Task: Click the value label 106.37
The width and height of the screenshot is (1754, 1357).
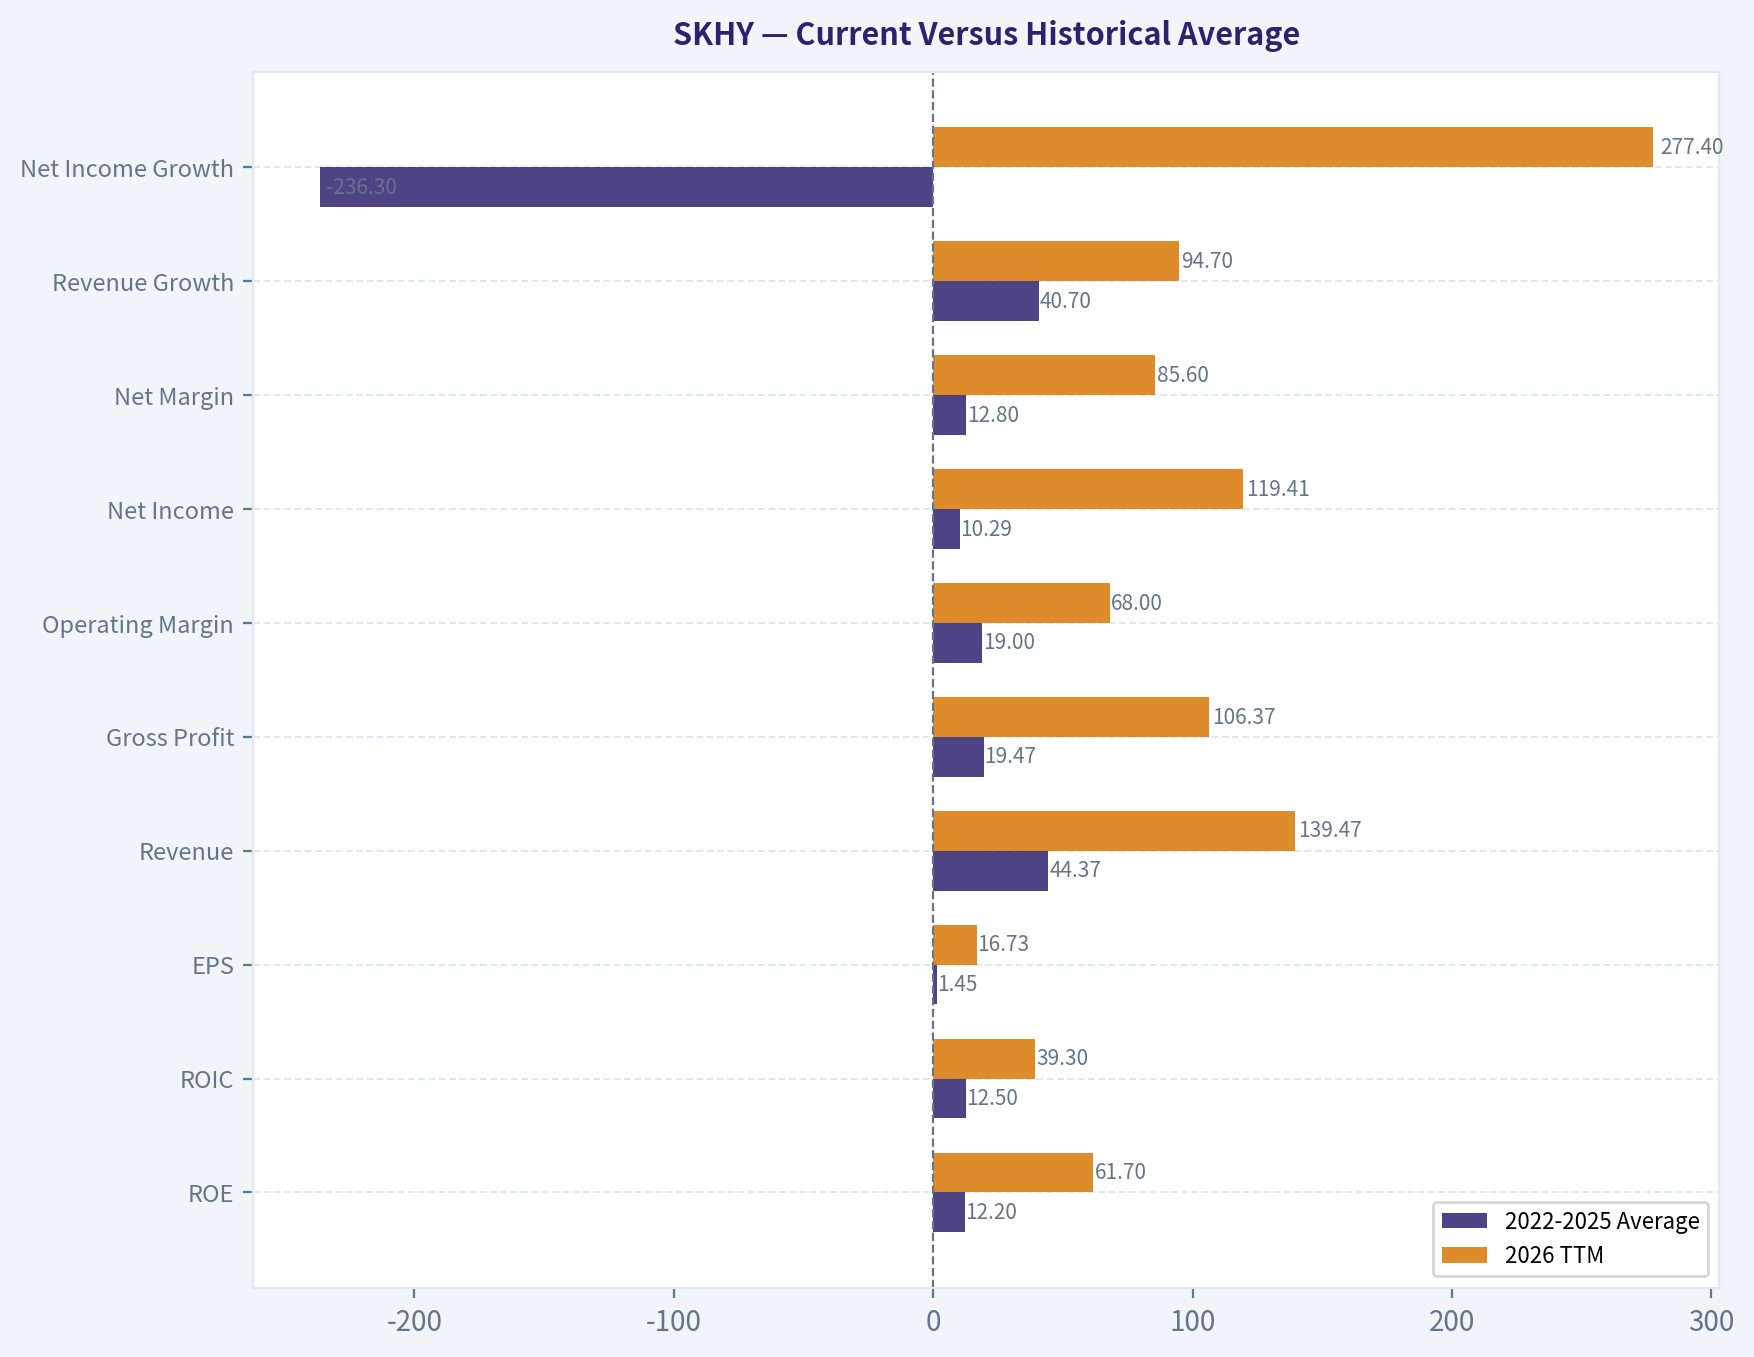Action: 1244,716
